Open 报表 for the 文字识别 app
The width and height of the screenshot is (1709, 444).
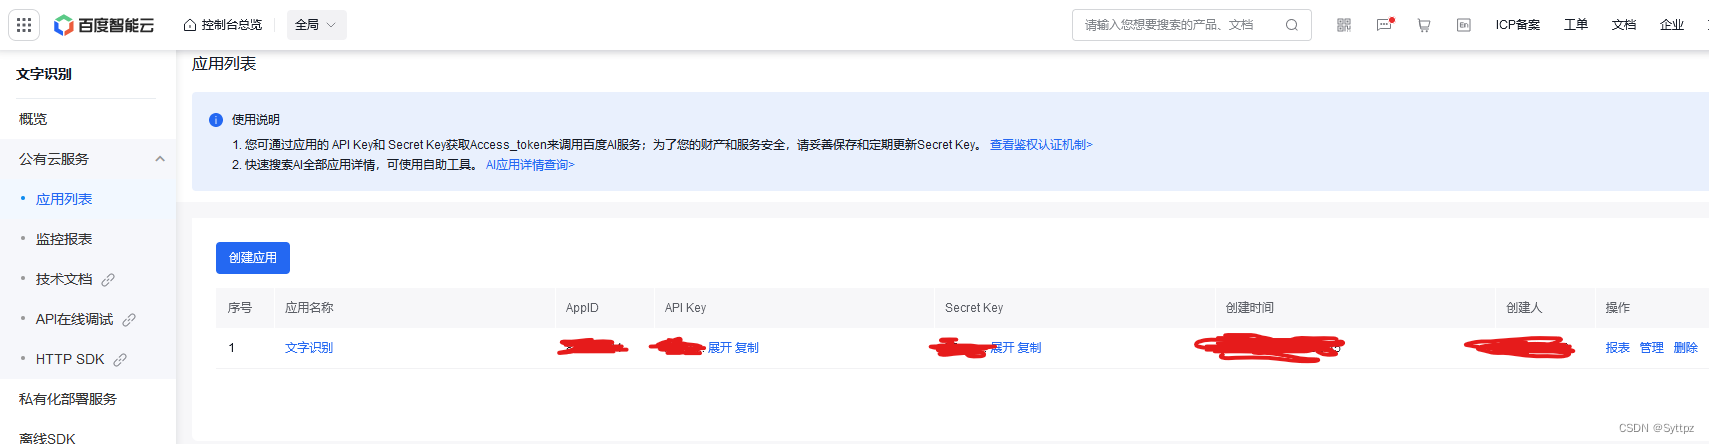click(1618, 348)
